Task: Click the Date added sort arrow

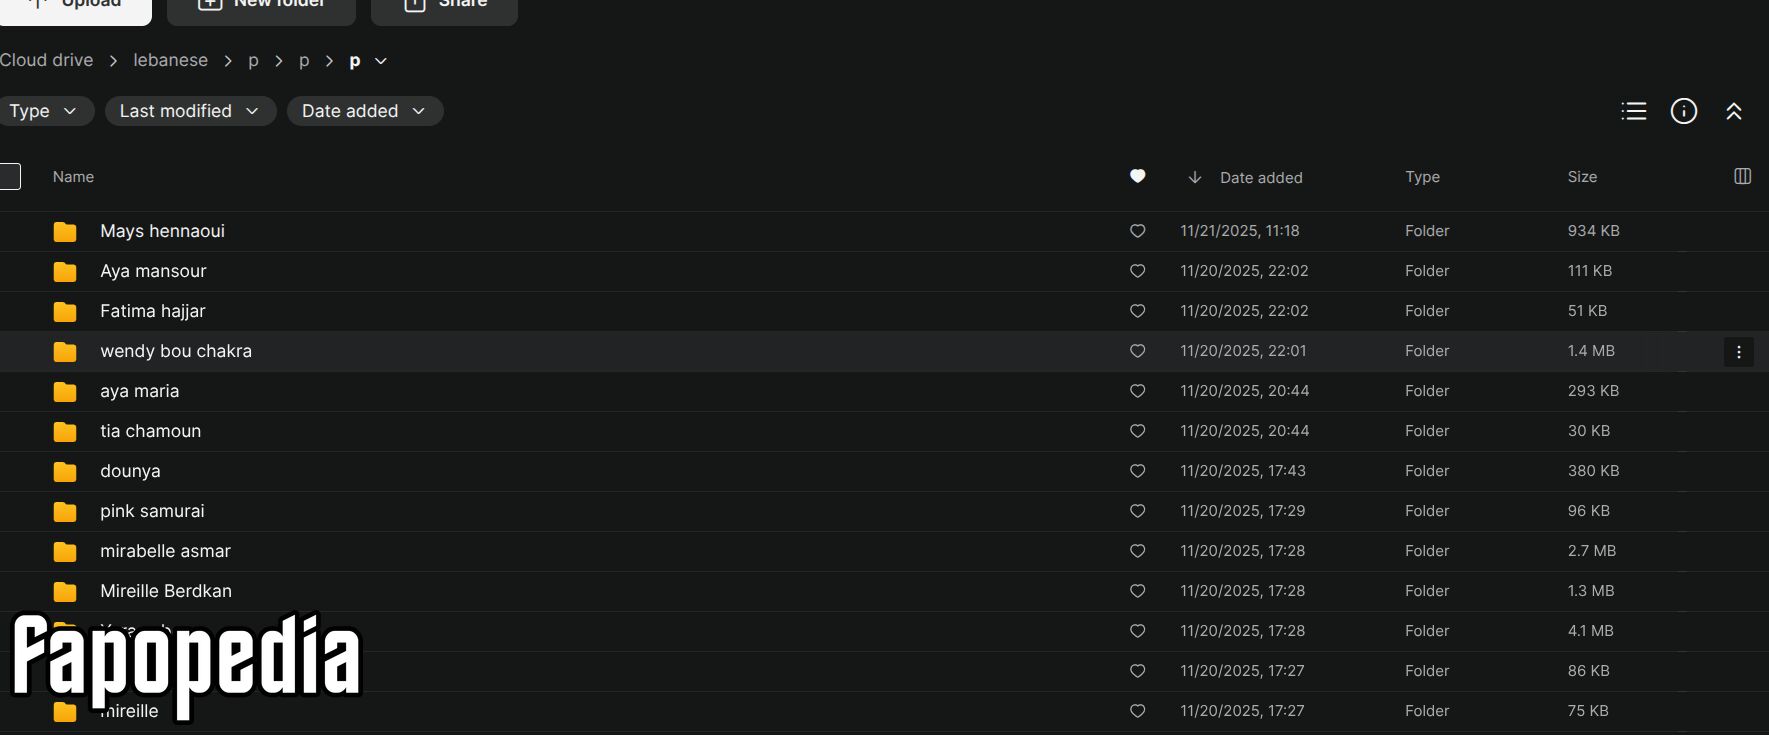Action: click(x=1194, y=177)
